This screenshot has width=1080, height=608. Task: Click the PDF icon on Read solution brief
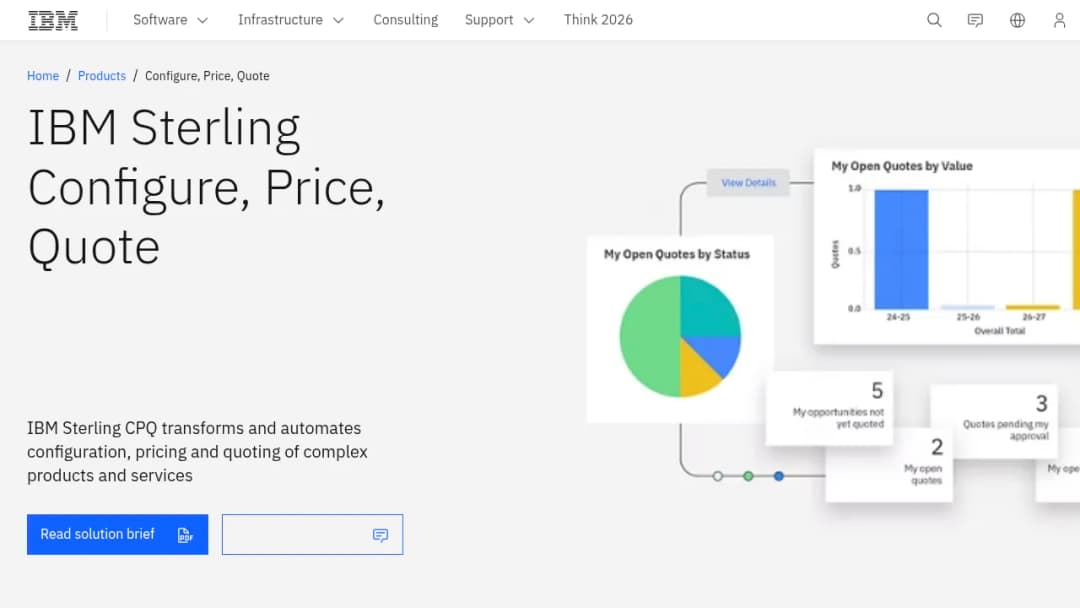coord(185,535)
